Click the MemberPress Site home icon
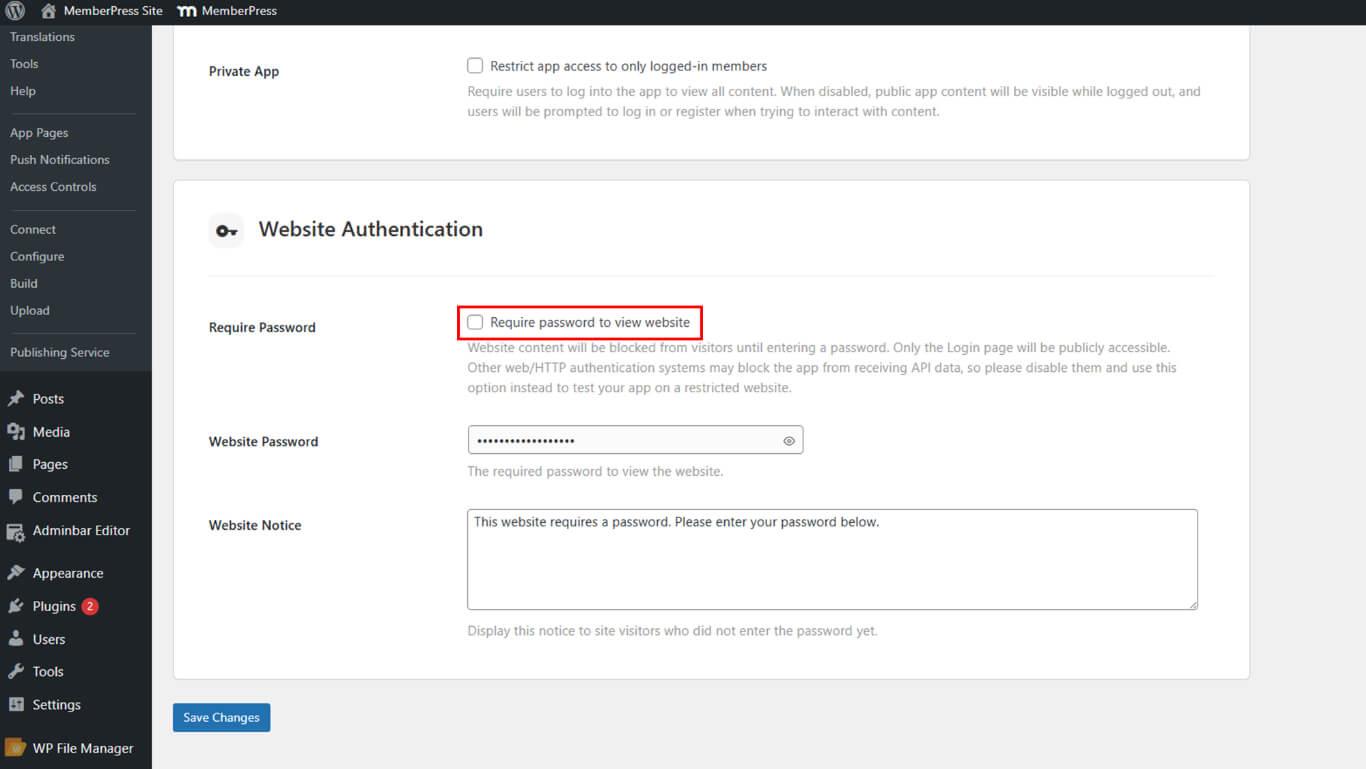Screen dimensions: 1366x769 pyautogui.click(x=48, y=11)
